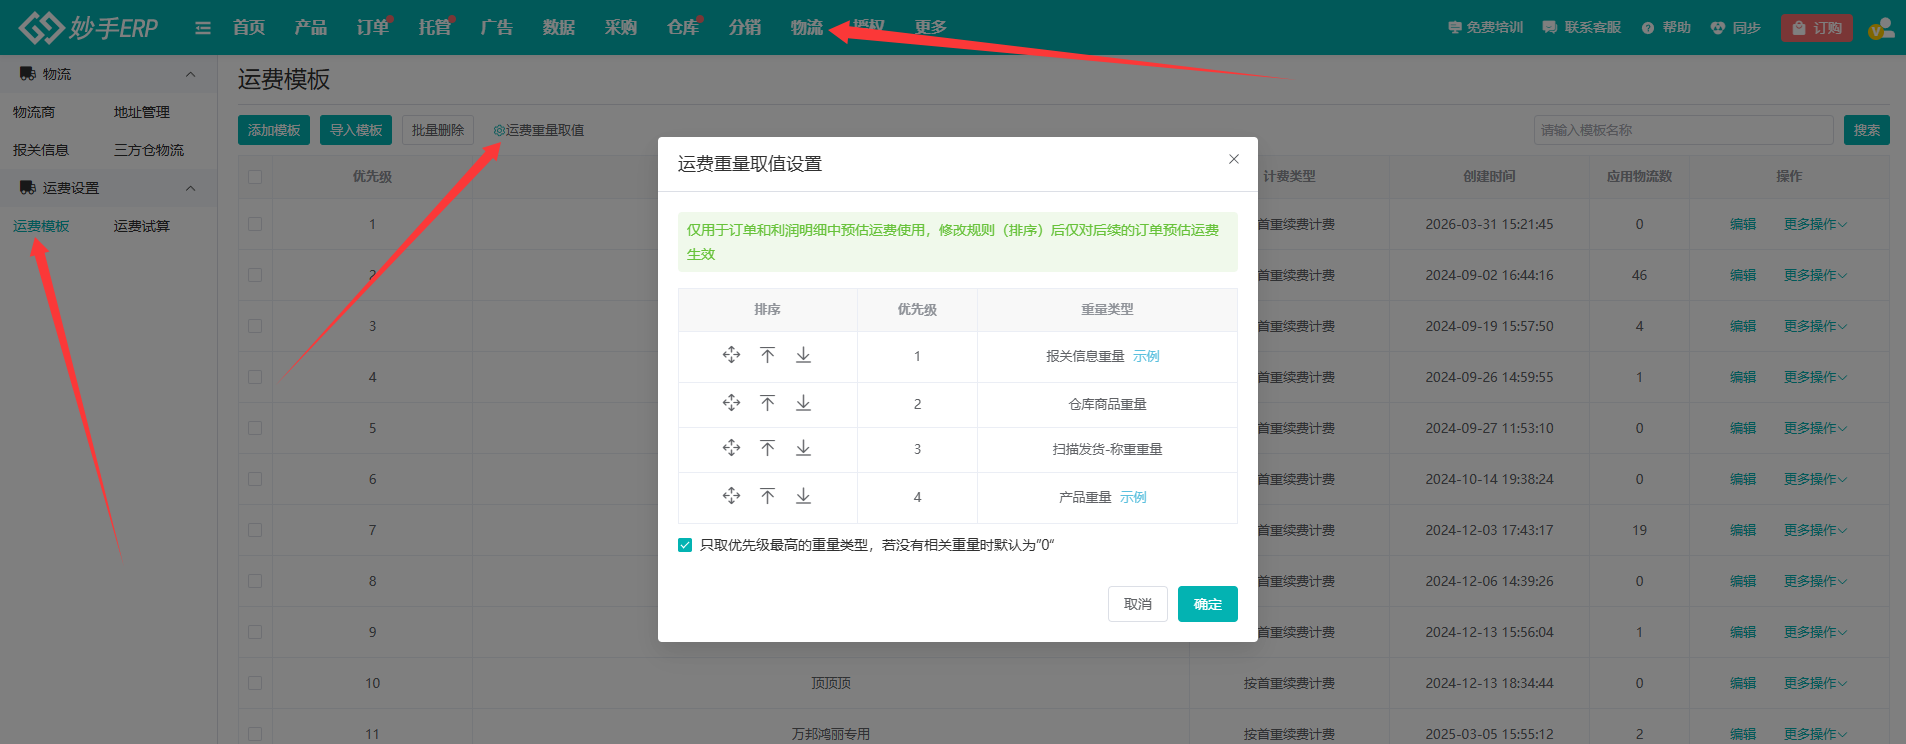Open 运费试算 in the sidebar
The image size is (1906, 744).
click(142, 226)
